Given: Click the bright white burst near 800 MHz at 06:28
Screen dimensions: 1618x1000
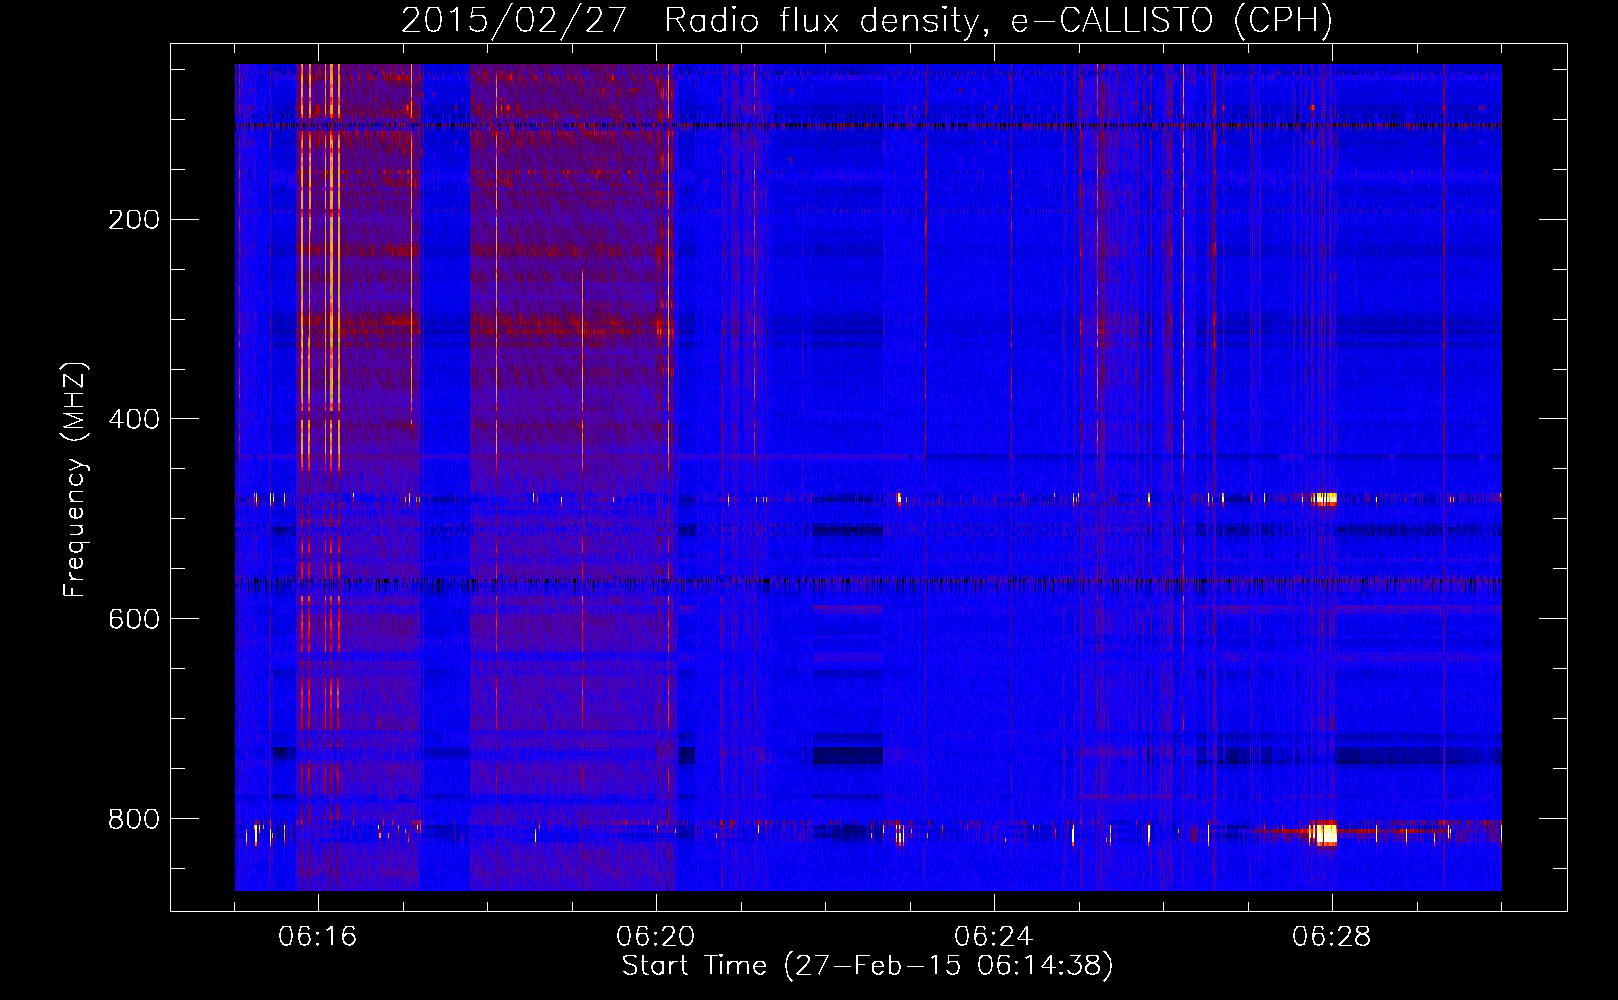Looking at the screenshot, I should pyautogui.click(x=1324, y=833).
